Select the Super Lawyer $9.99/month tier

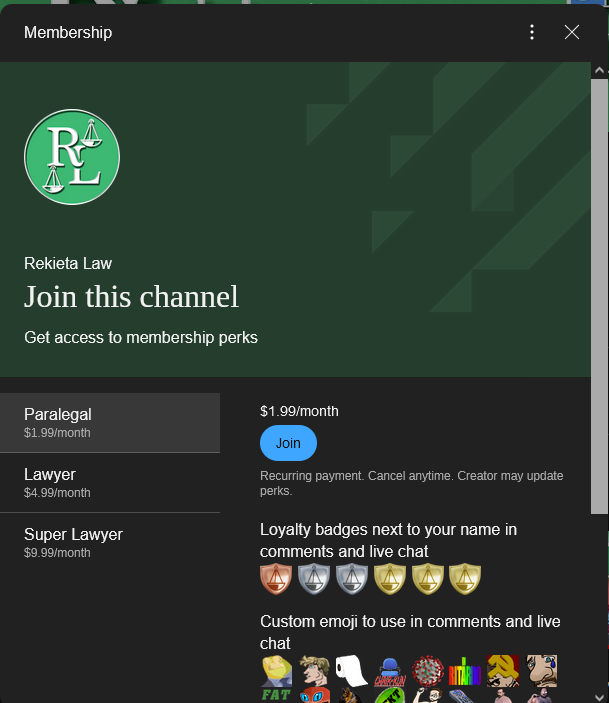[110, 543]
